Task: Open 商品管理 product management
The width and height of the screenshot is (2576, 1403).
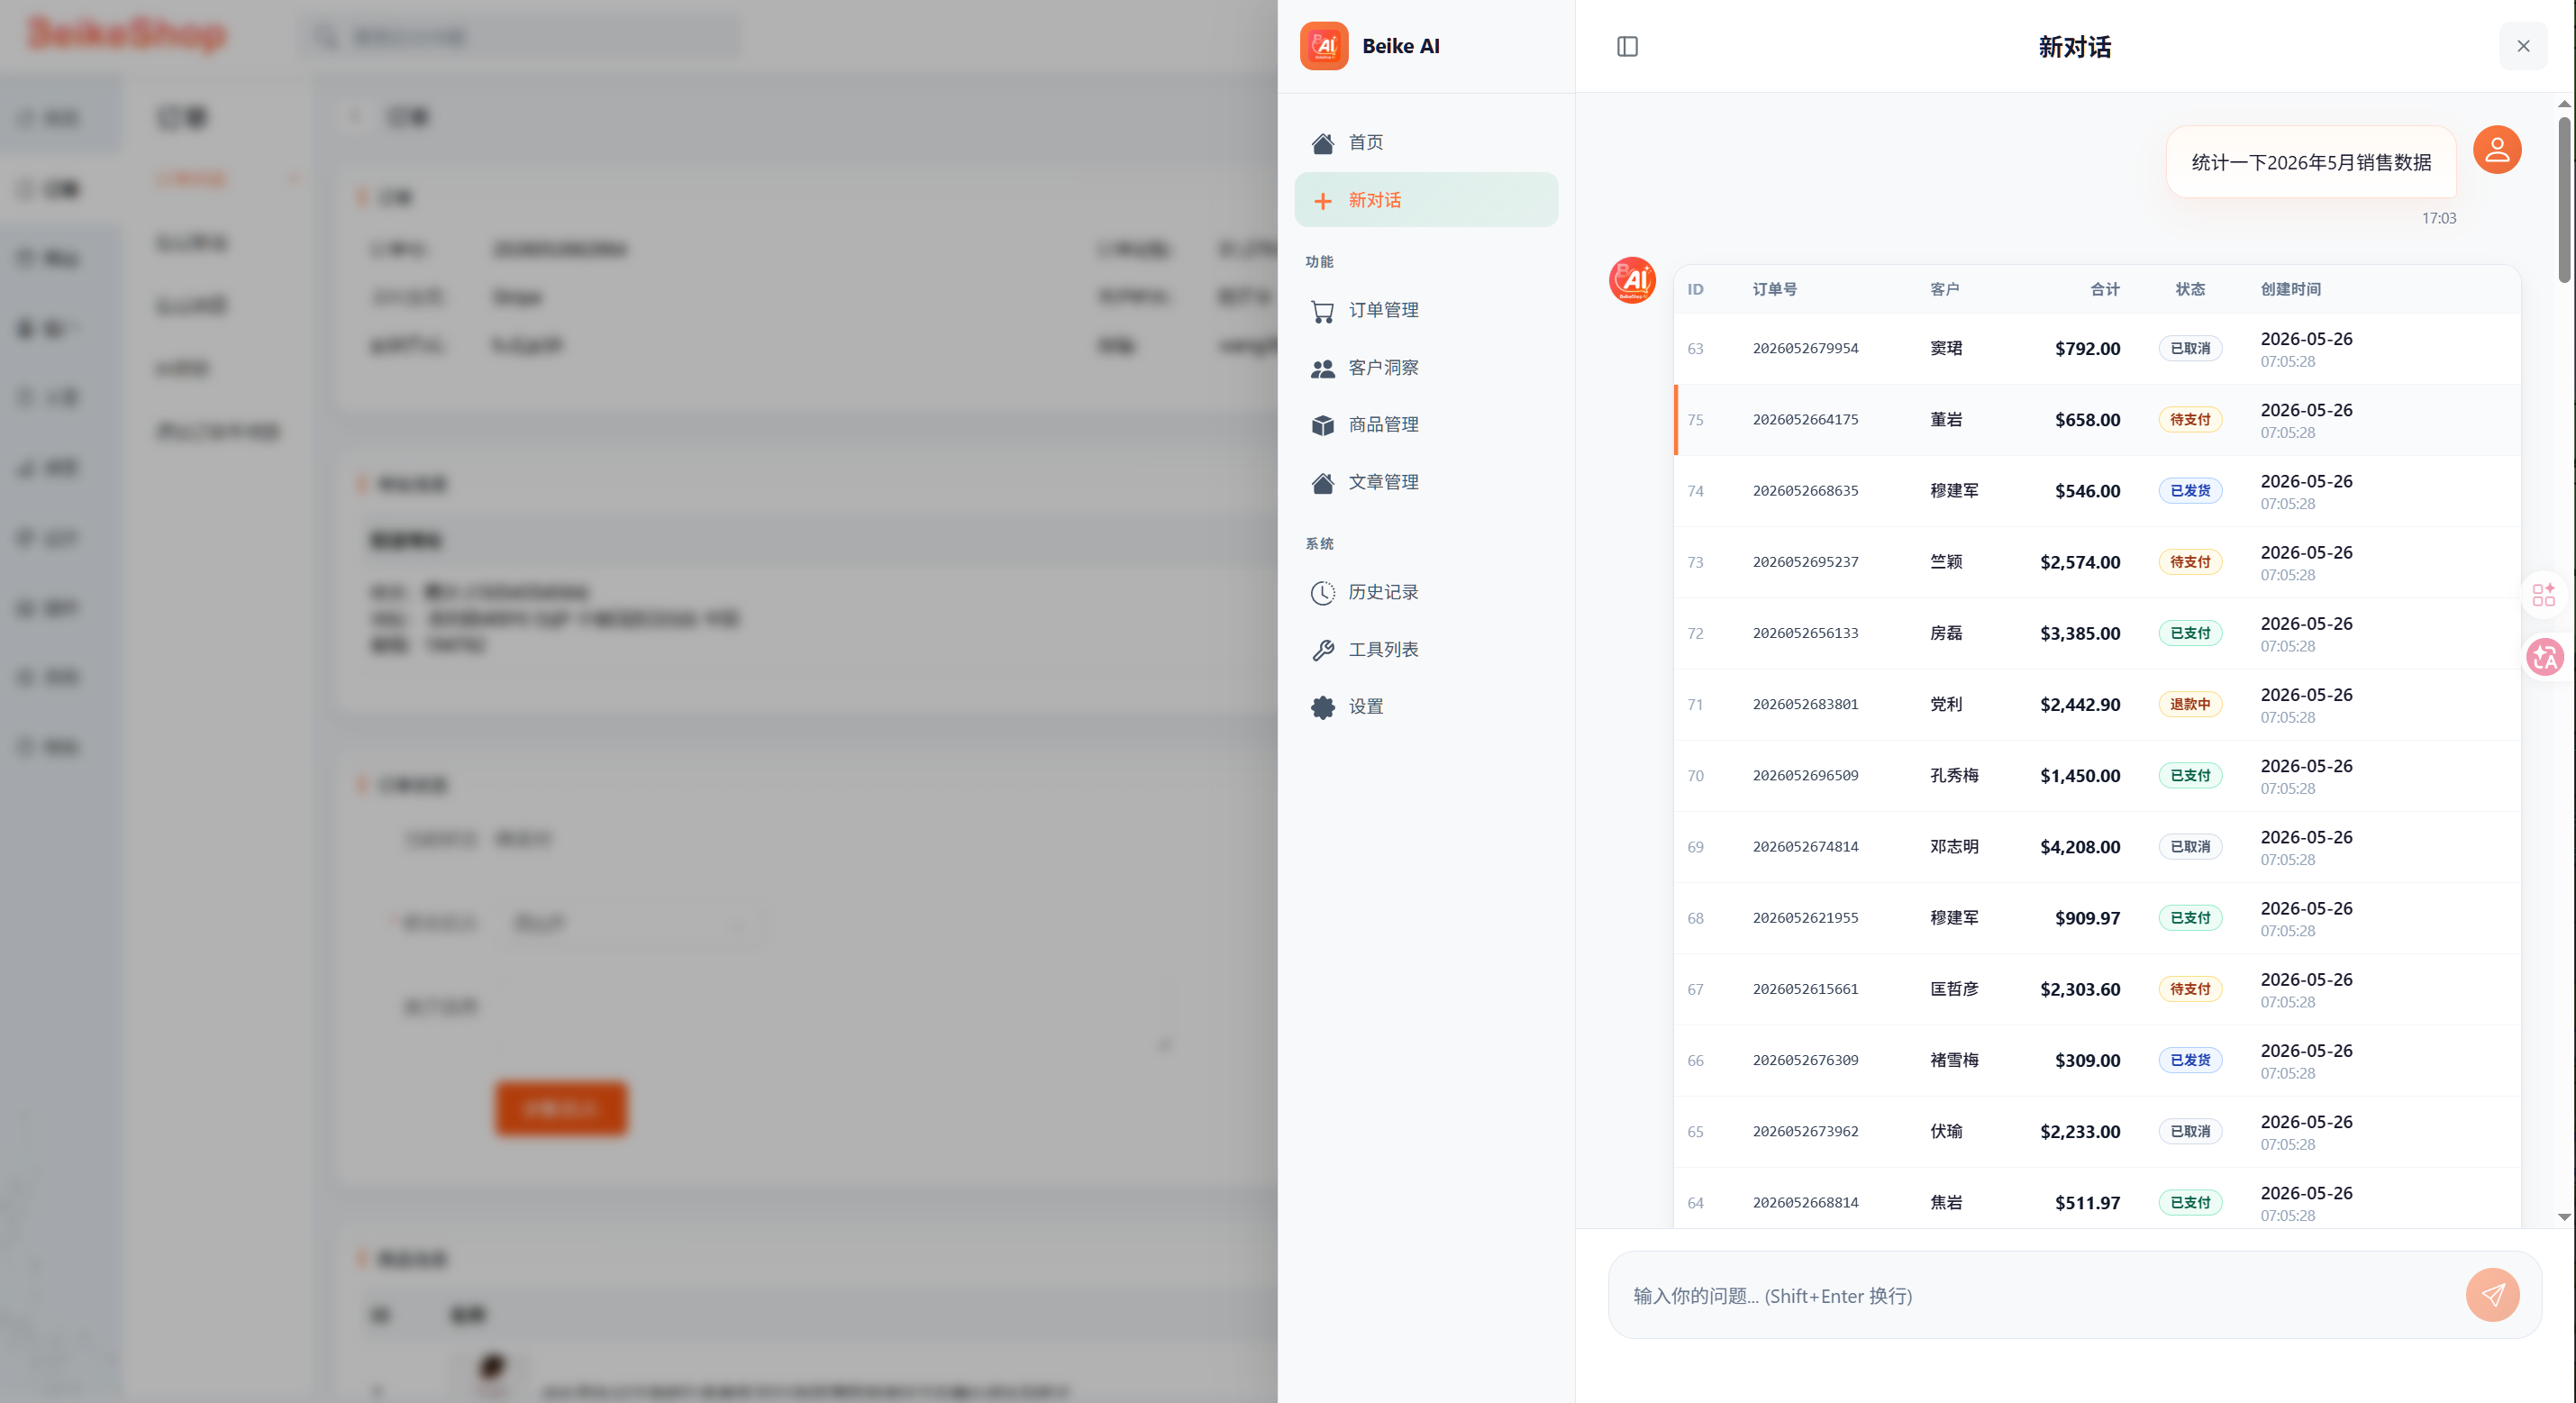Action: pos(1426,425)
